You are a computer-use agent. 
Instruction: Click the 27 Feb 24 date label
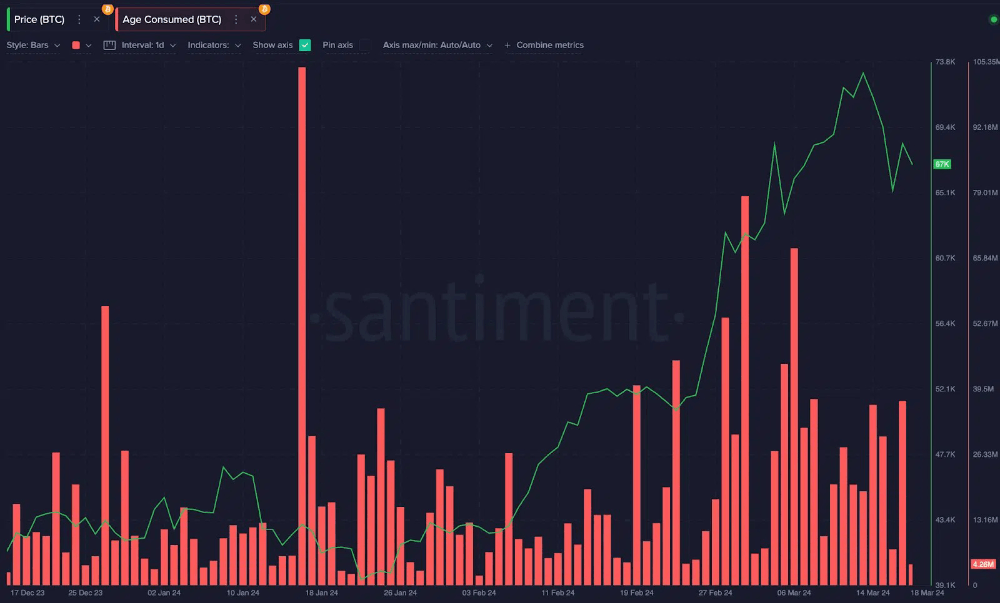(715, 593)
